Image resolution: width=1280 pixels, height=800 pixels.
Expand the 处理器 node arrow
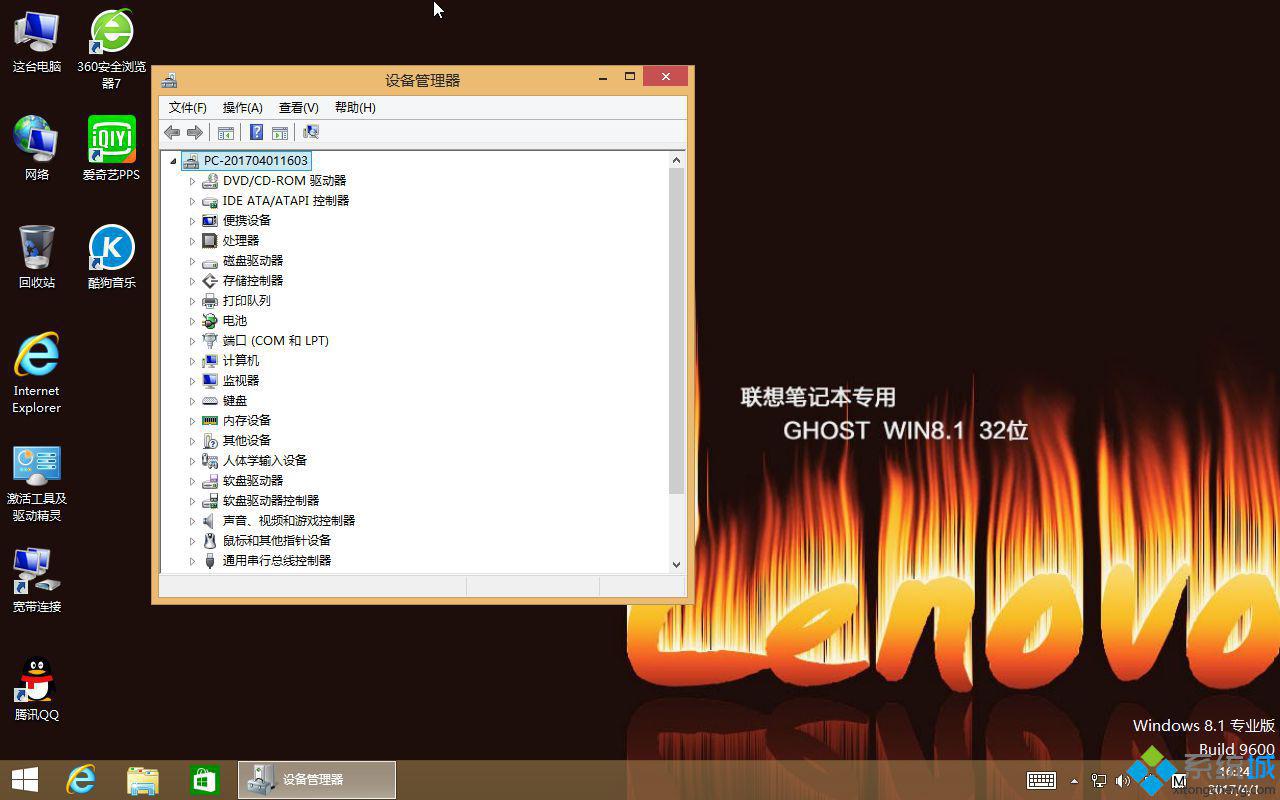tap(193, 241)
